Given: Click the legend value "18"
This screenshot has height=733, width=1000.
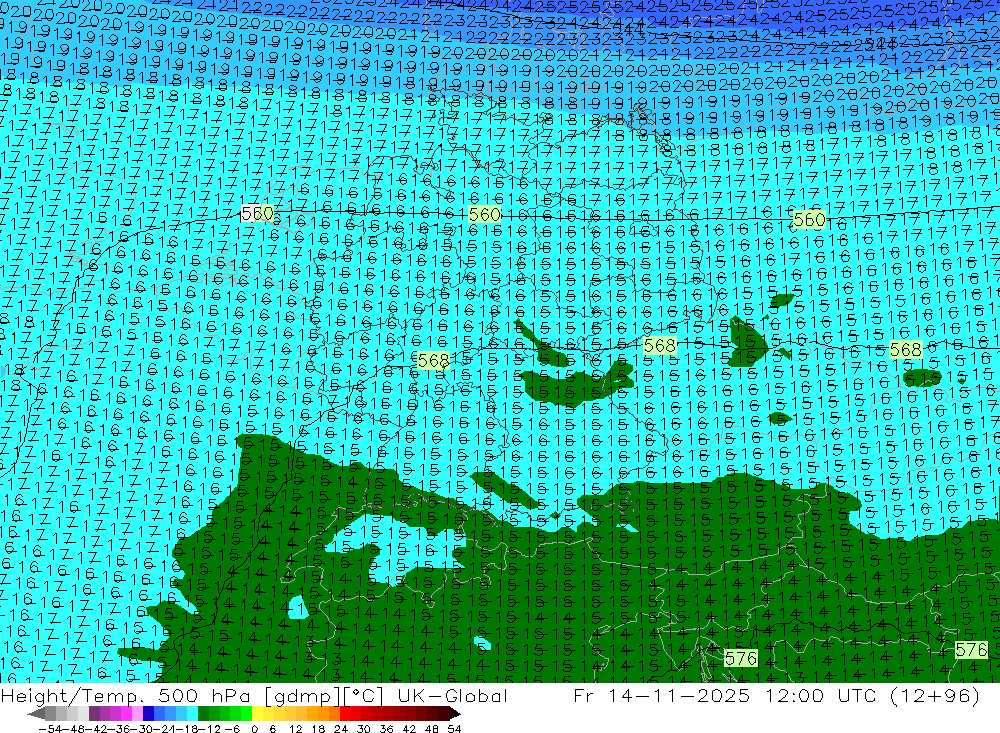Looking at the screenshot, I should coord(318,729).
